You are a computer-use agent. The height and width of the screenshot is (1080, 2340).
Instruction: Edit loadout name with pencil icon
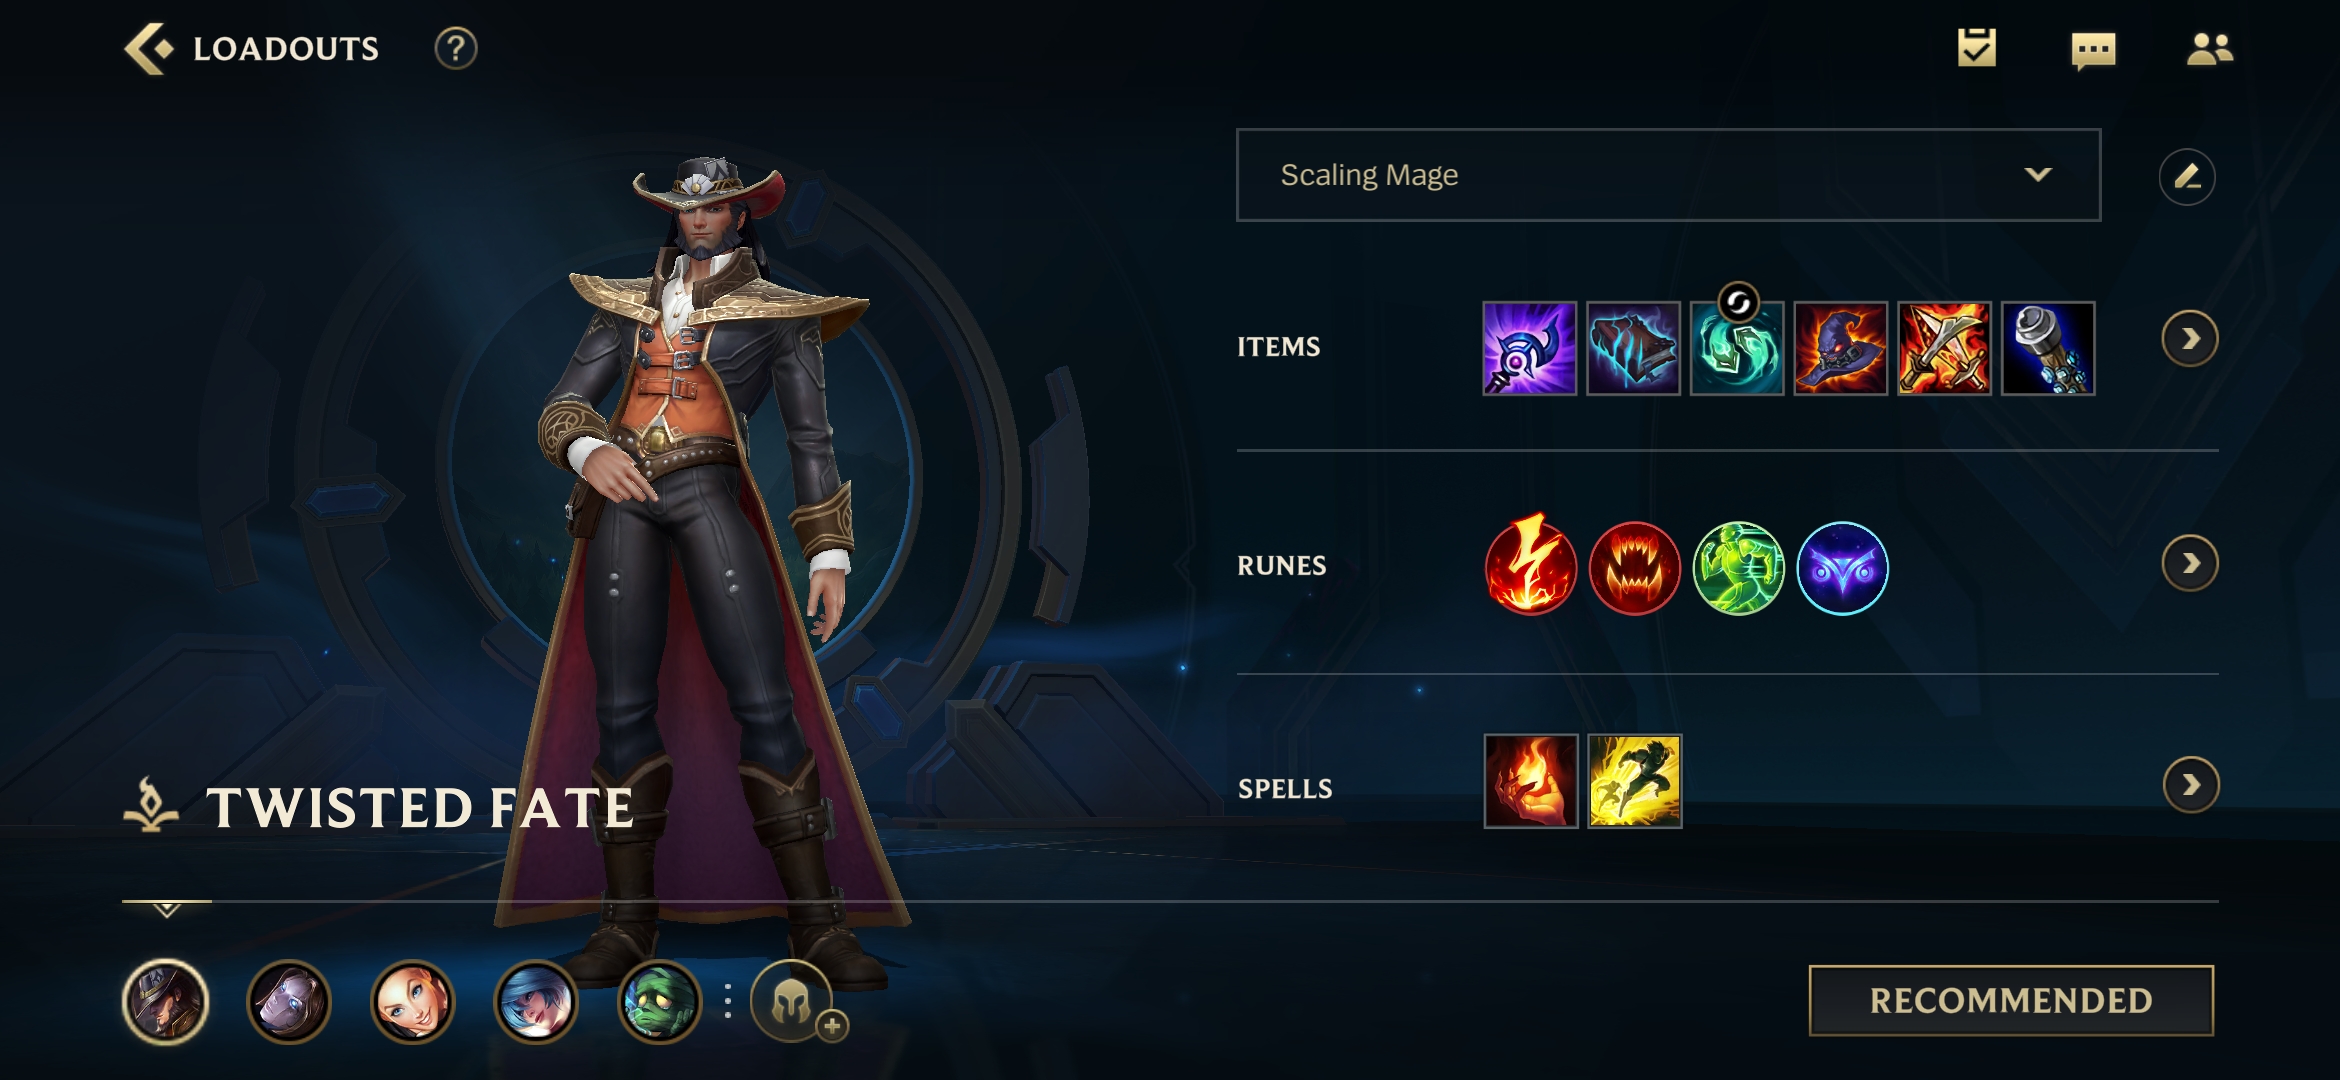tap(2187, 177)
